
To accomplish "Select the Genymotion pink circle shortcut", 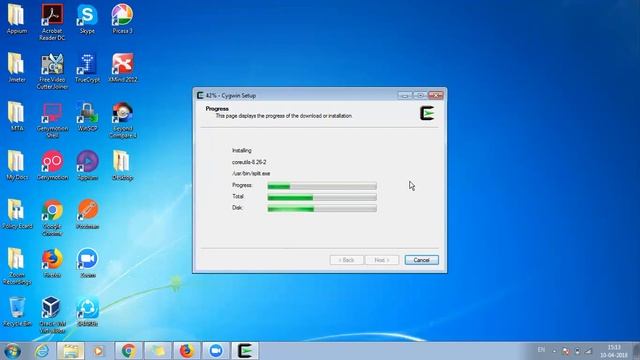I will click(x=52, y=165).
